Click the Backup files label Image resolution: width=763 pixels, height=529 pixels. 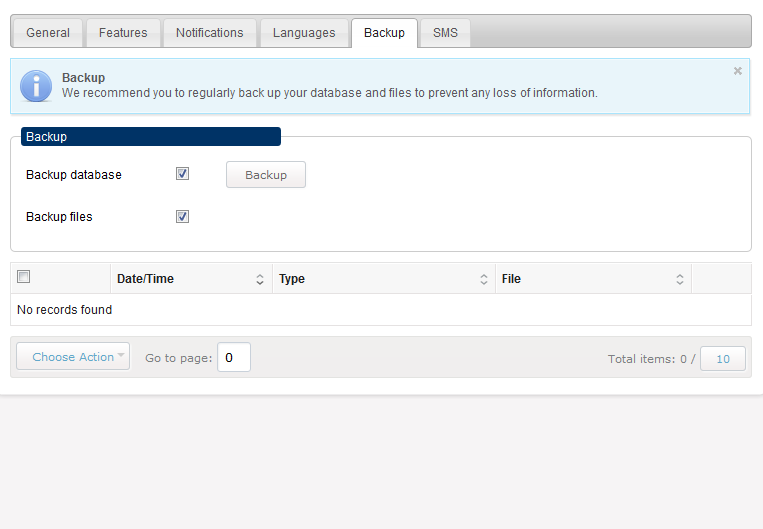59,217
